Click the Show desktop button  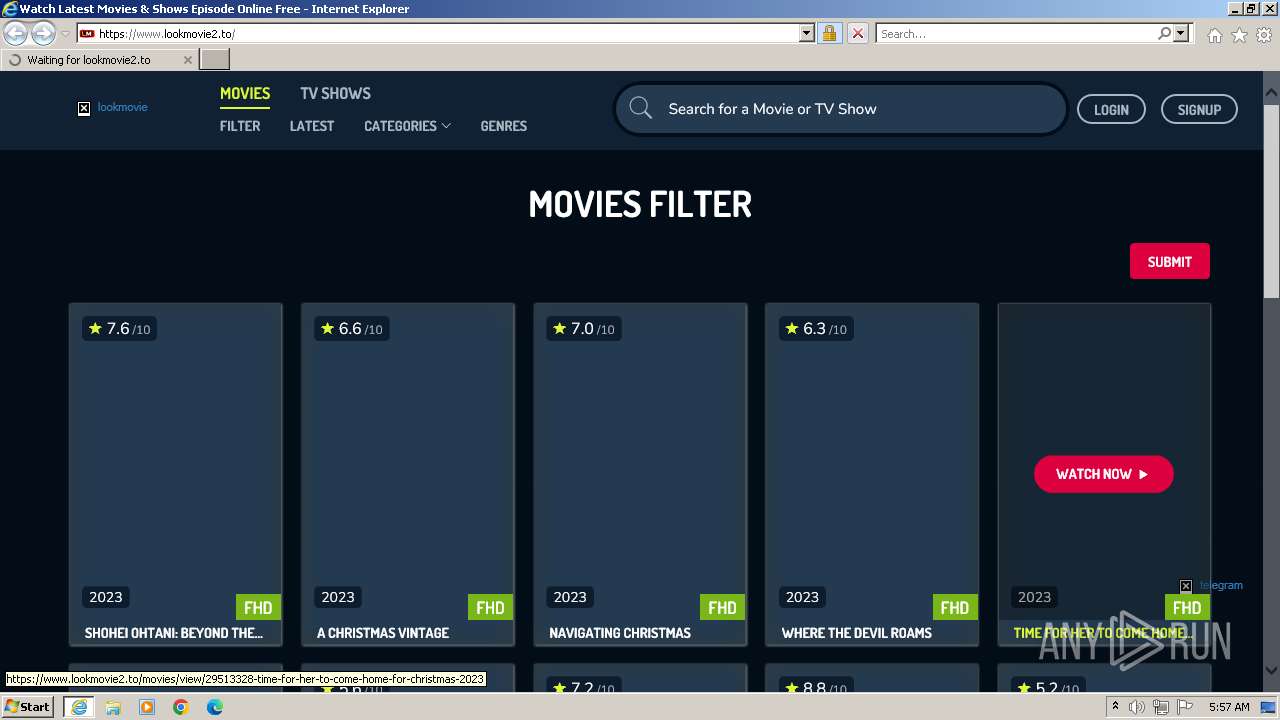(1269, 707)
